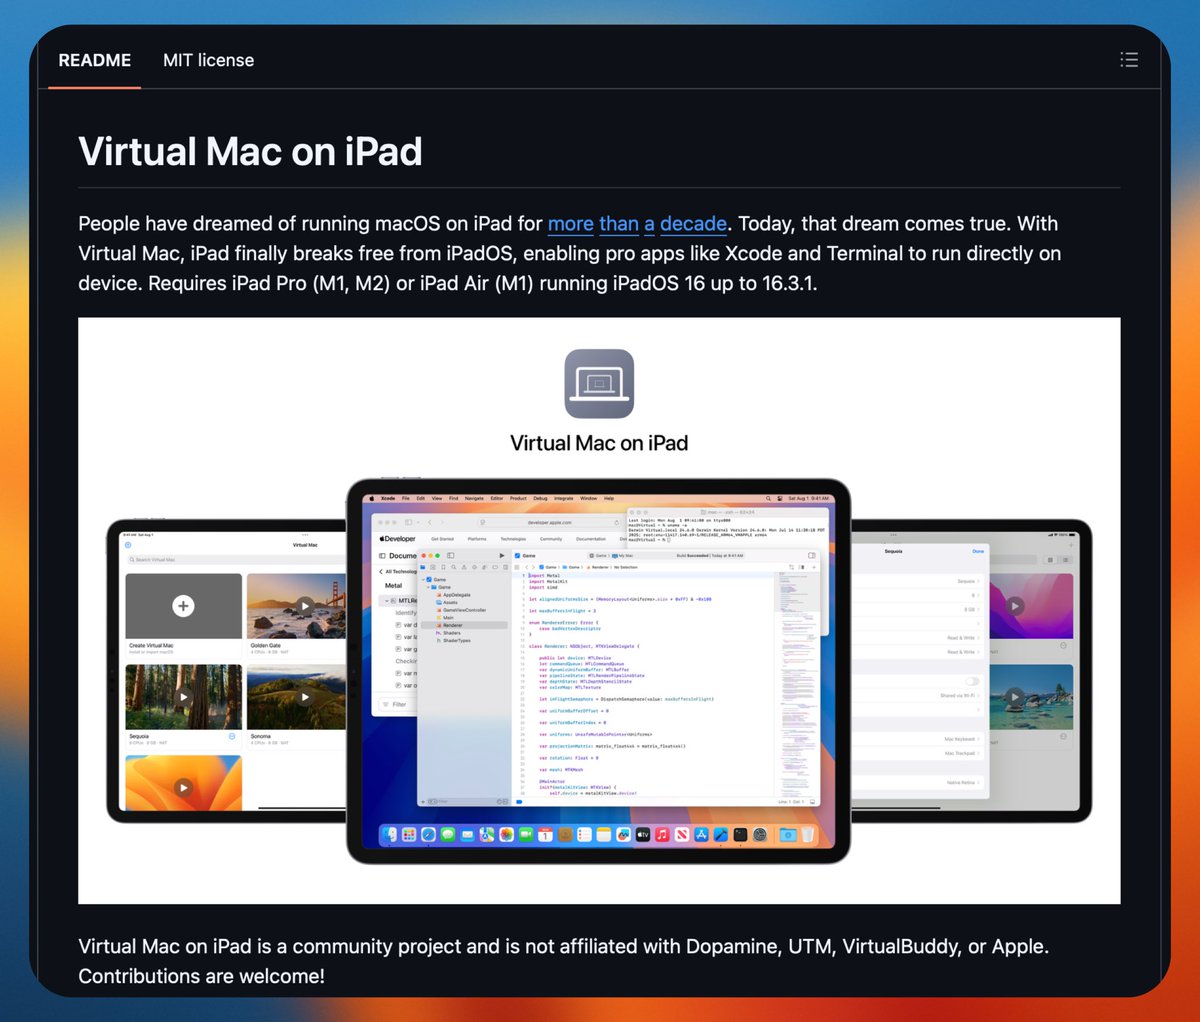This screenshot has height=1022, width=1200.
Task: Collapse the Game folder disclosure triangle
Action: tap(427, 587)
